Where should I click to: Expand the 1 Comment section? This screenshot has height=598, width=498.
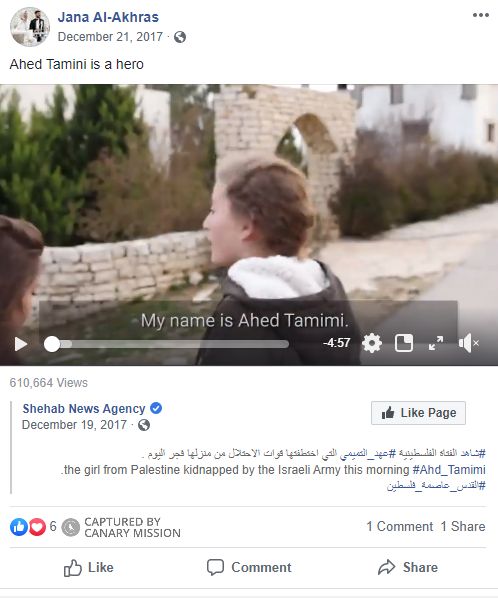pos(400,527)
